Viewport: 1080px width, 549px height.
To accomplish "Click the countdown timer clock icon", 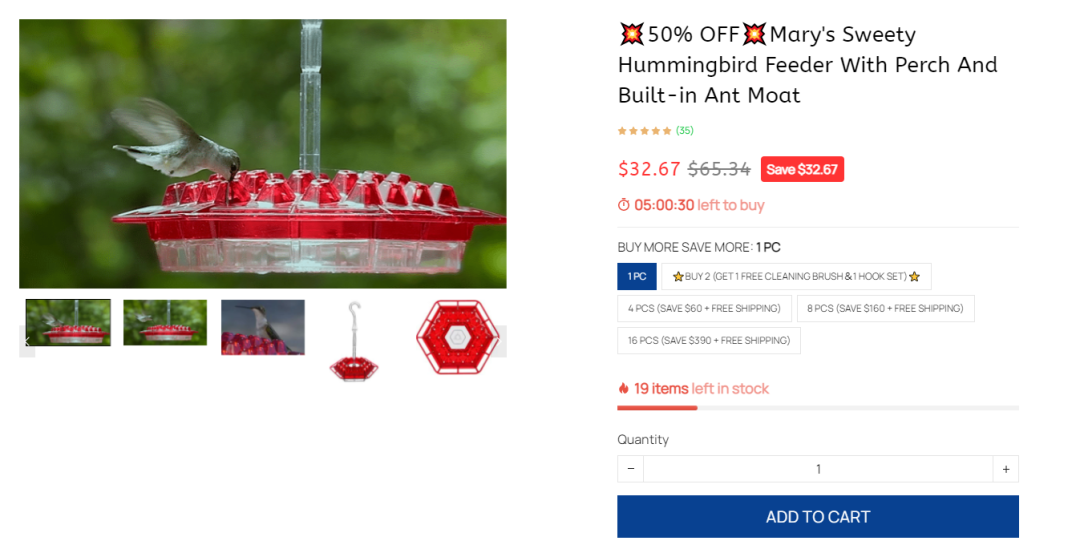I will point(624,205).
